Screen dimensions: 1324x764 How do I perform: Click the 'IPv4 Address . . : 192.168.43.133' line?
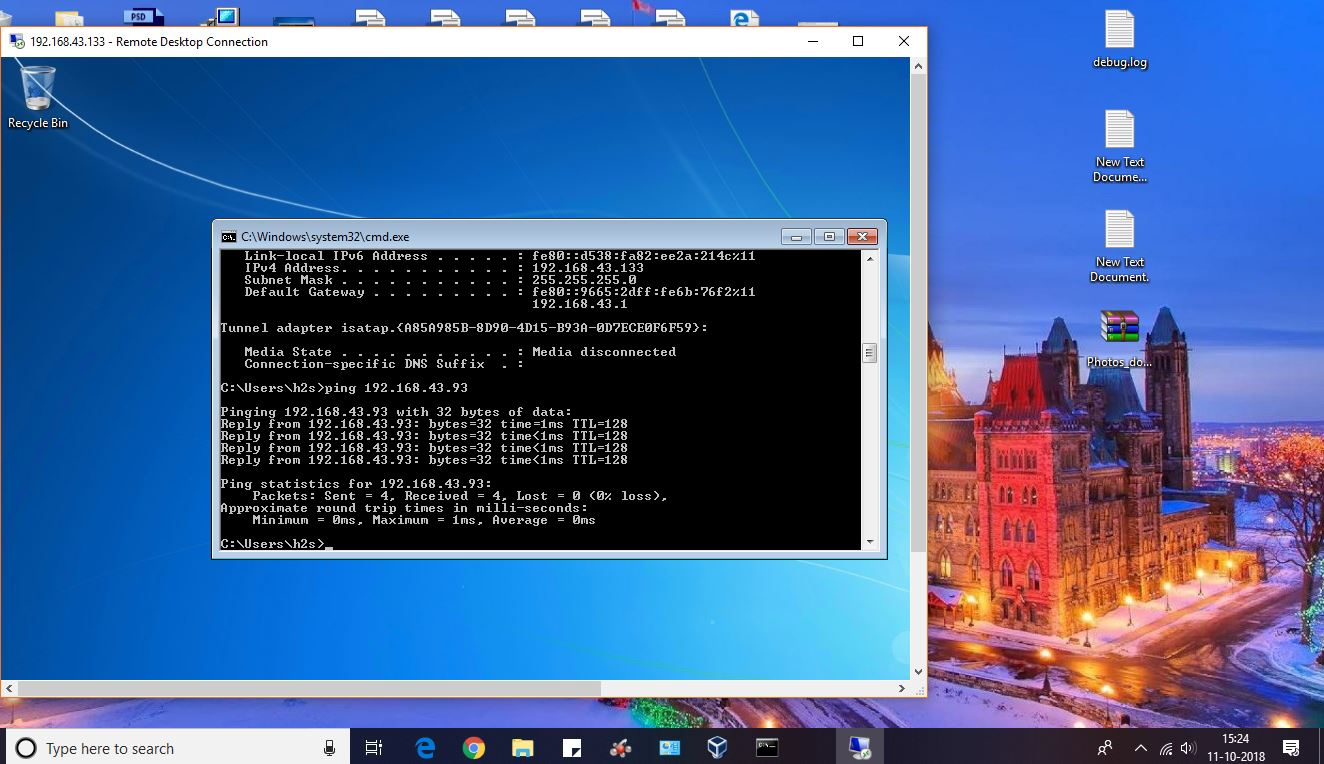[x=444, y=268]
